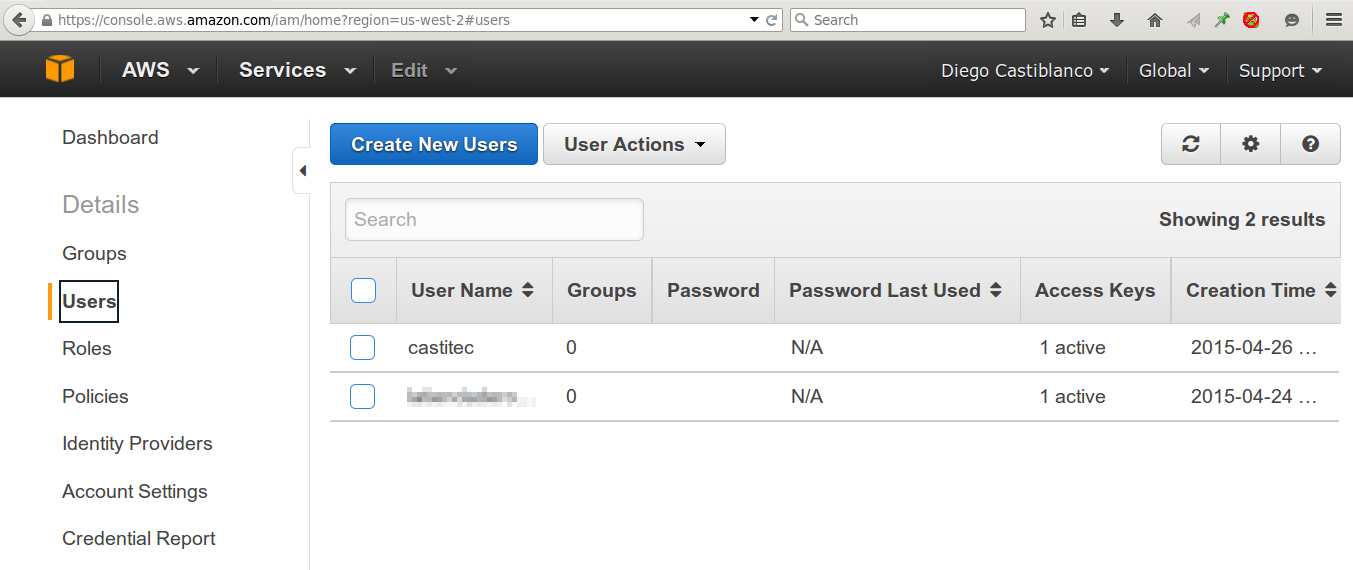
Task: Click the red blocked-script extension icon
Action: tap(1251, 20)
